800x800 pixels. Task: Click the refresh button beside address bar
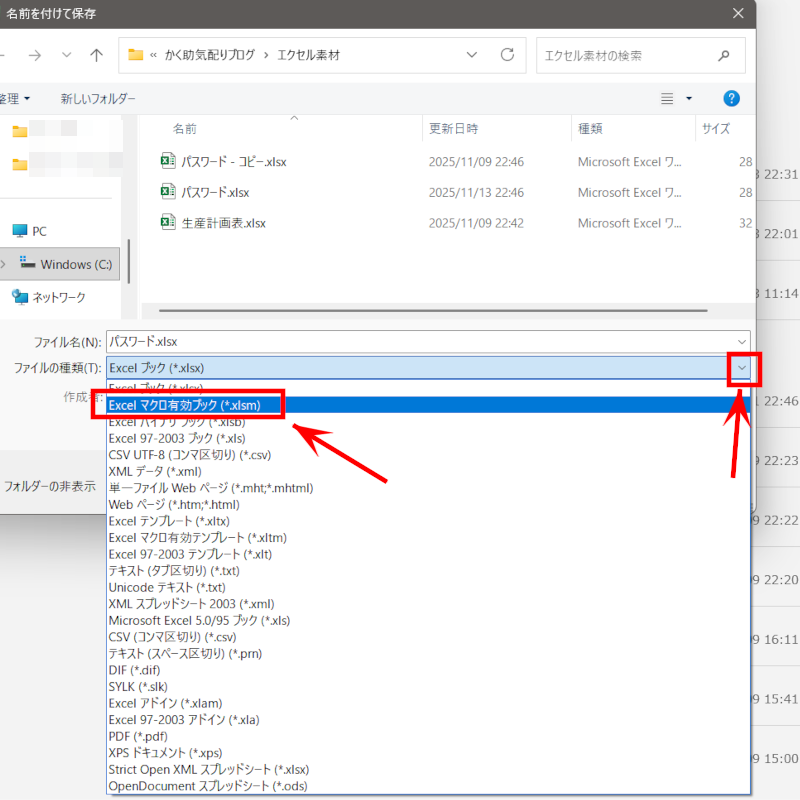click(507, 55)
